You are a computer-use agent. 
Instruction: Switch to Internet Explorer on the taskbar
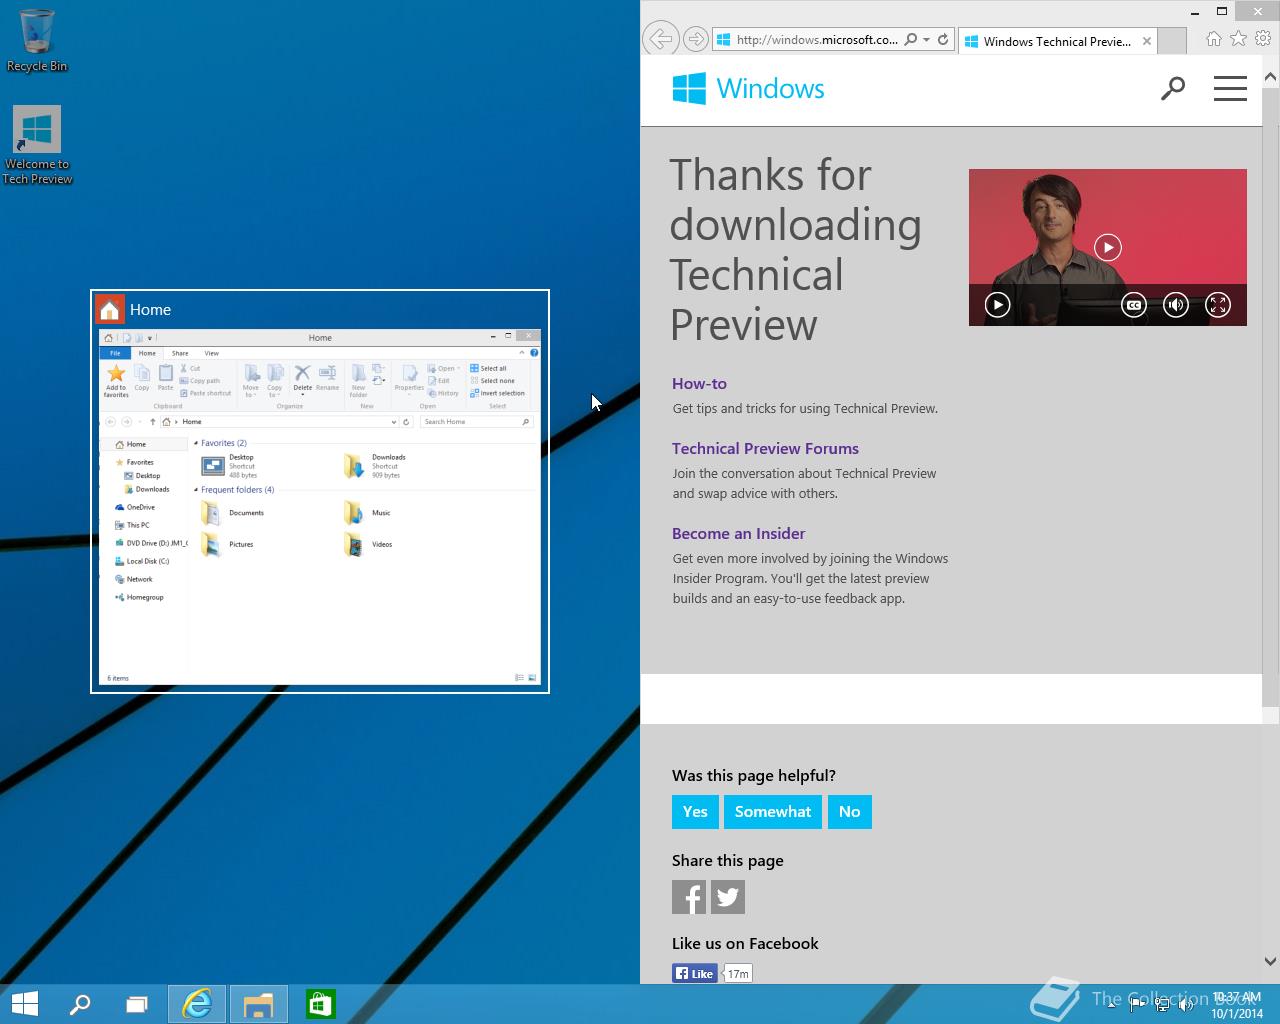pos(197,1004)
